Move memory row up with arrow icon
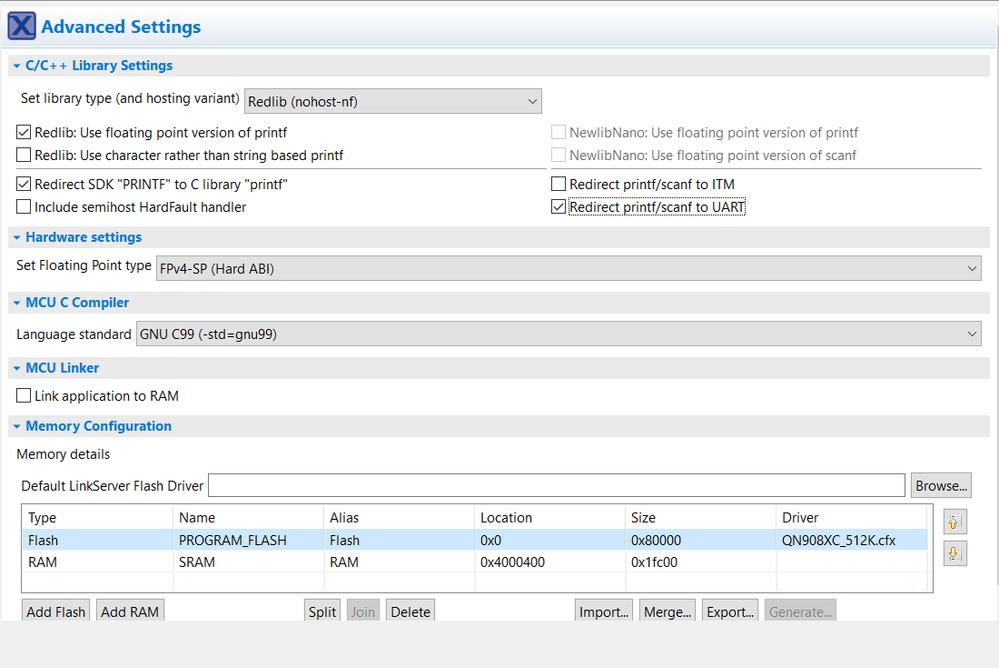 pos(954,520)
